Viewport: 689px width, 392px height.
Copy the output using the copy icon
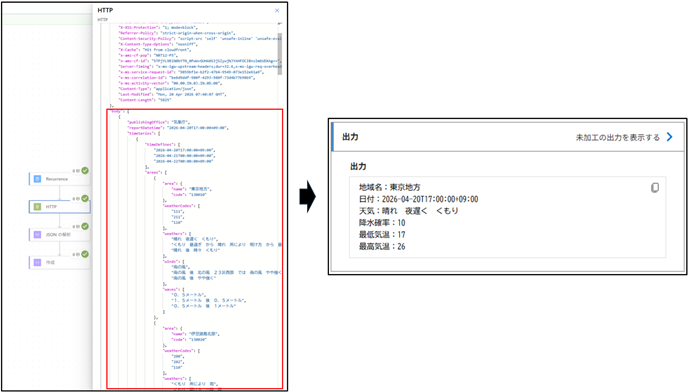[x=655, y=188]
